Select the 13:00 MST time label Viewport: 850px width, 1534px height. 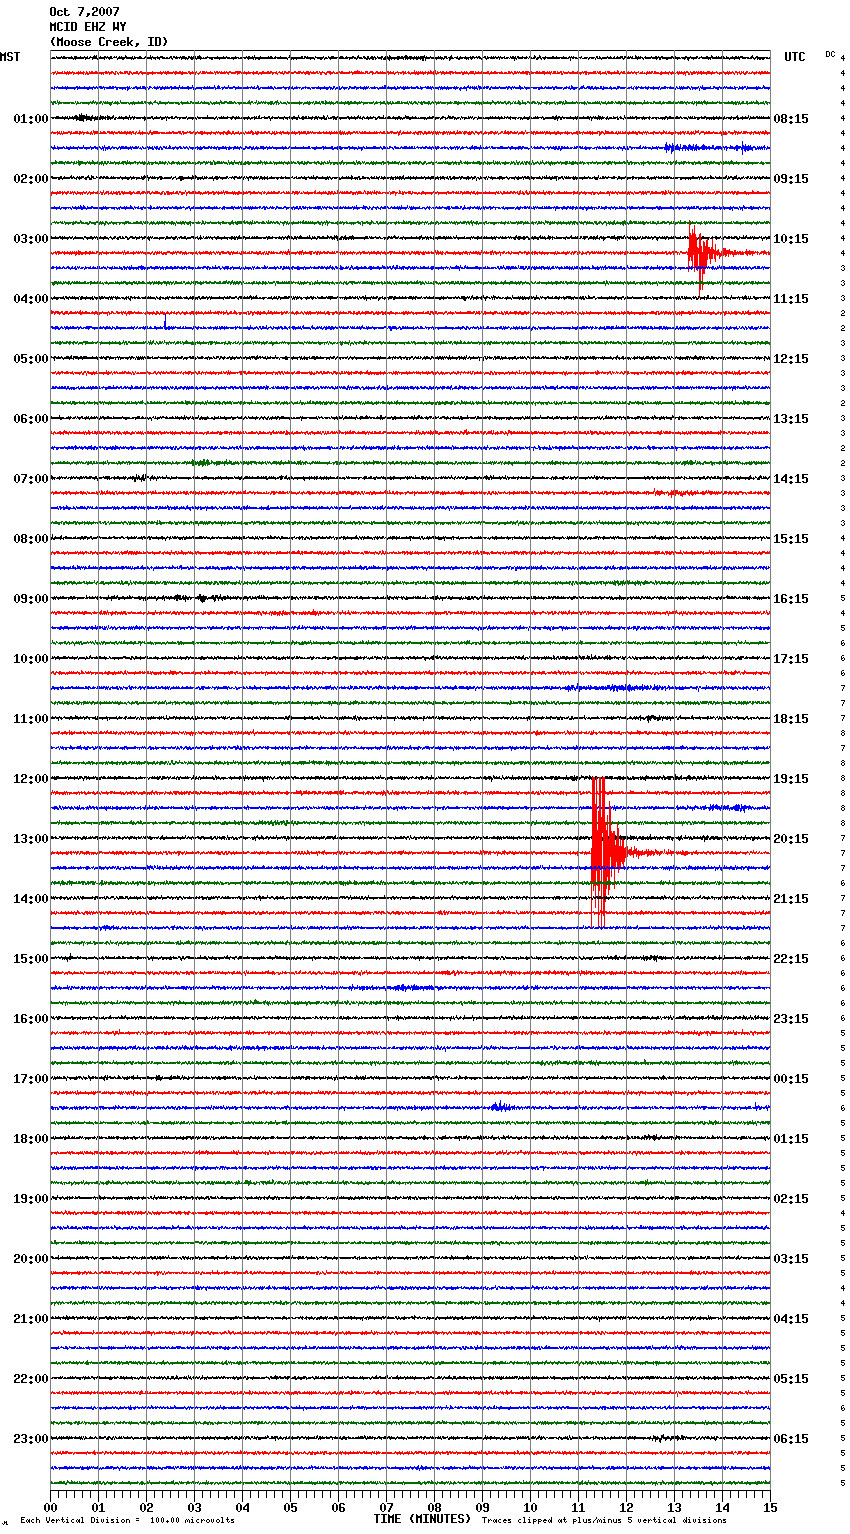click(31, 839)
